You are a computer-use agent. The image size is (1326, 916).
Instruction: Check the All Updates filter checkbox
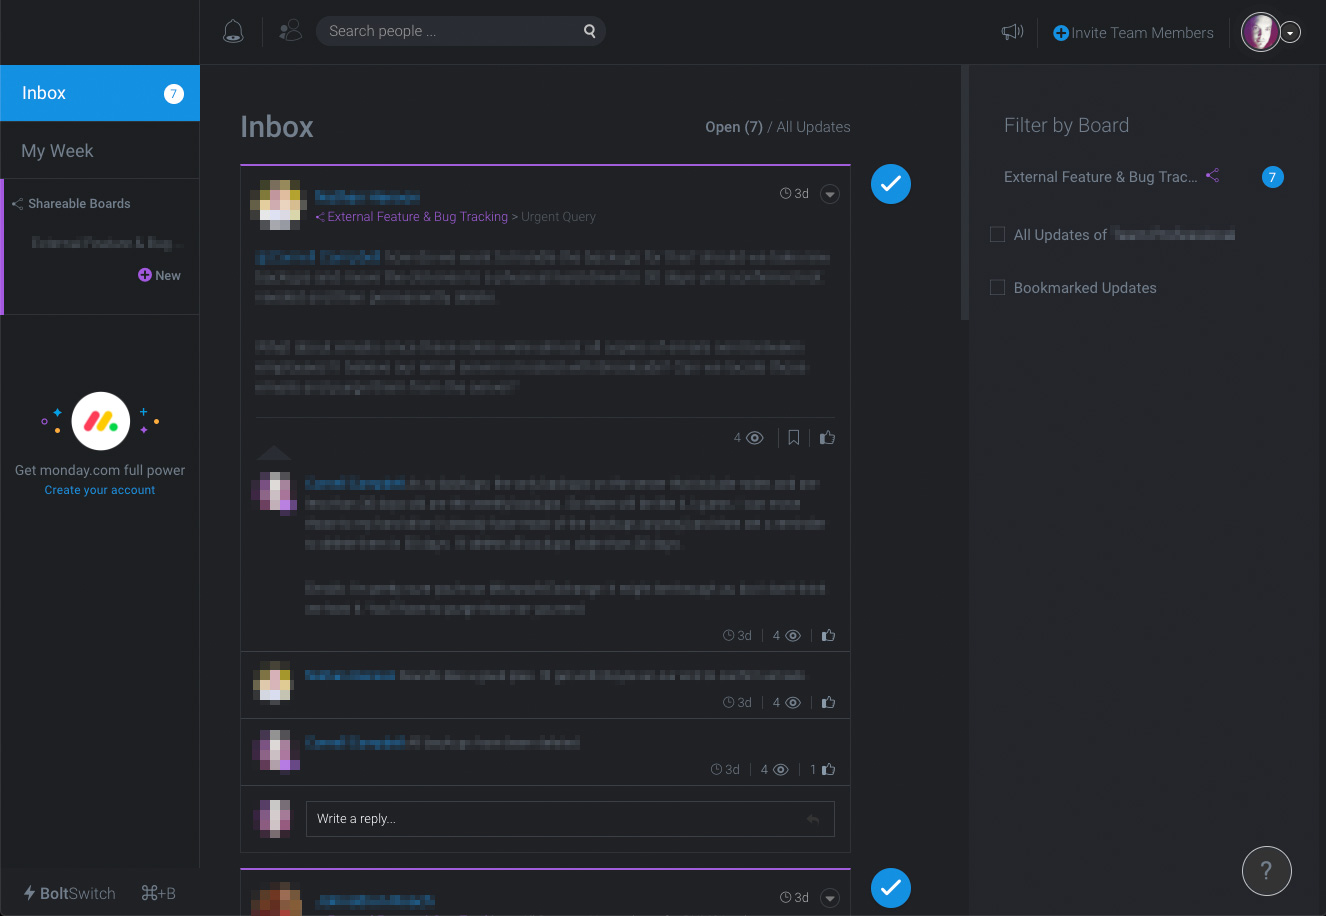click(x=997, y=234)
